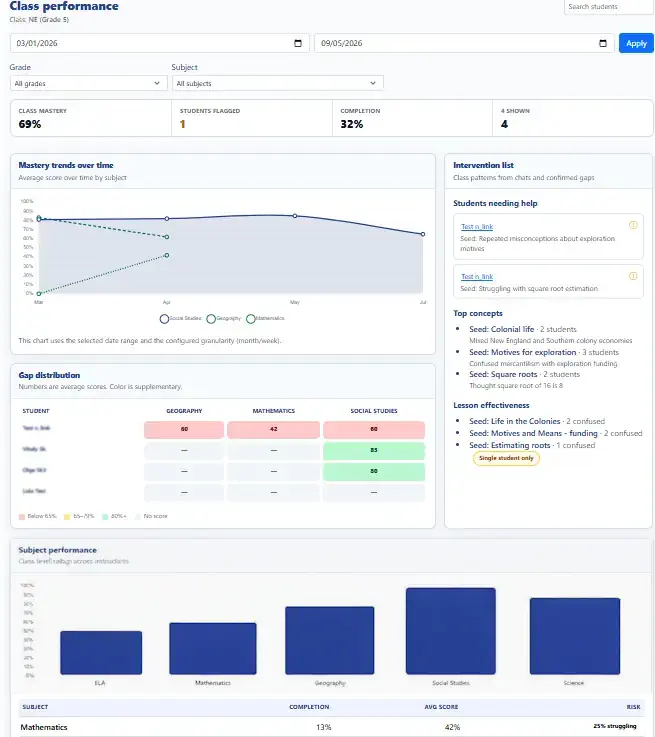
Task: Open the Seed: Motives for exploration concept
Action: (522, 352)
